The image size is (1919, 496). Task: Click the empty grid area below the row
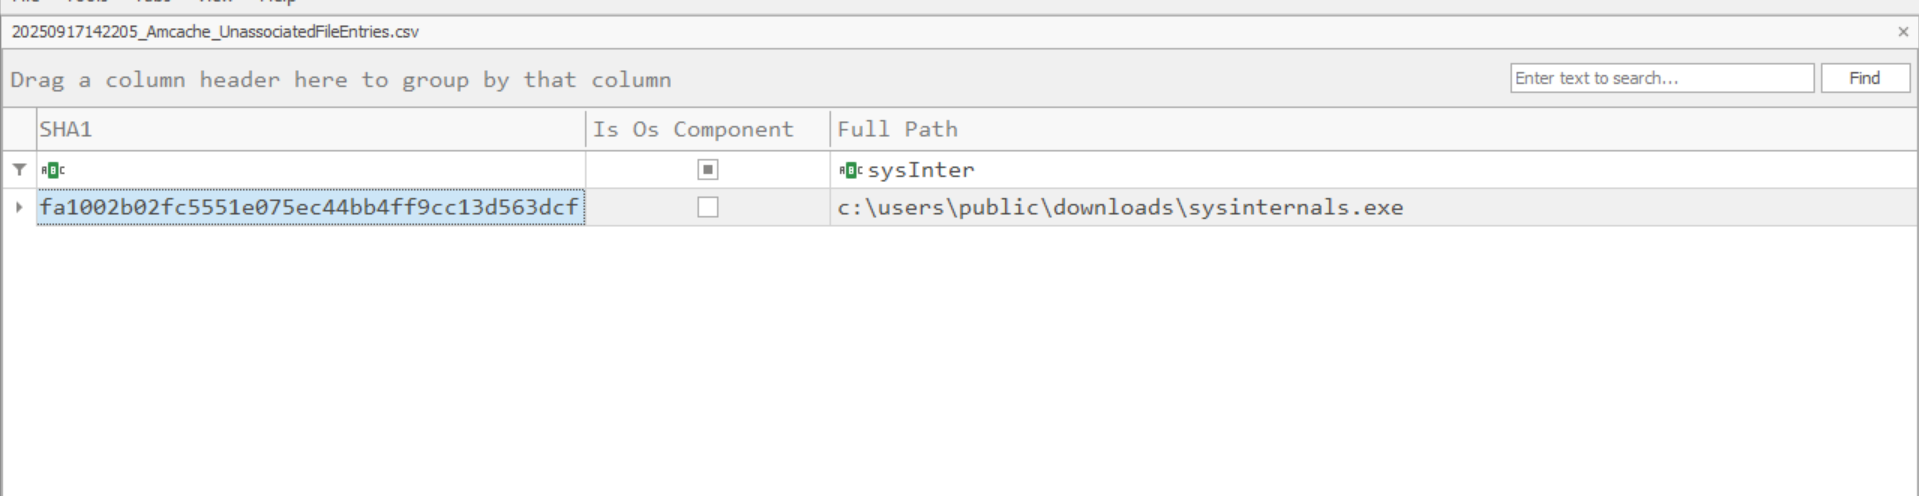coord(960,360)
